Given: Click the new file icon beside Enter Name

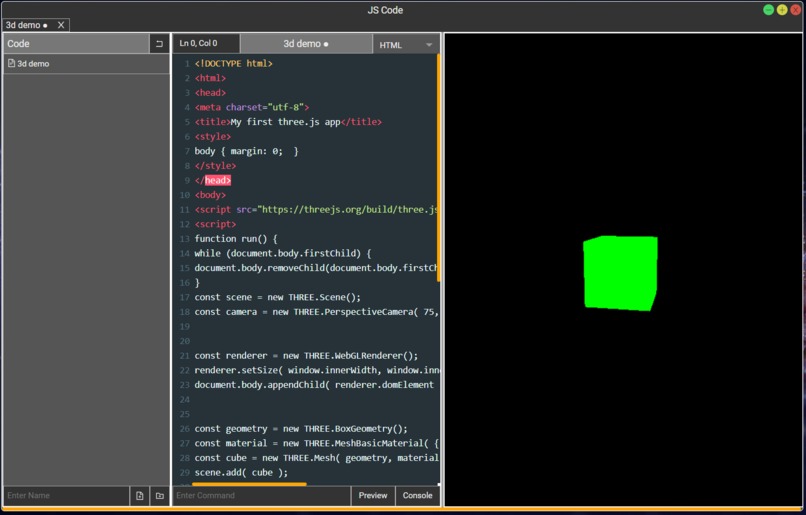Looking at the screenshot, I should [140, 495].
